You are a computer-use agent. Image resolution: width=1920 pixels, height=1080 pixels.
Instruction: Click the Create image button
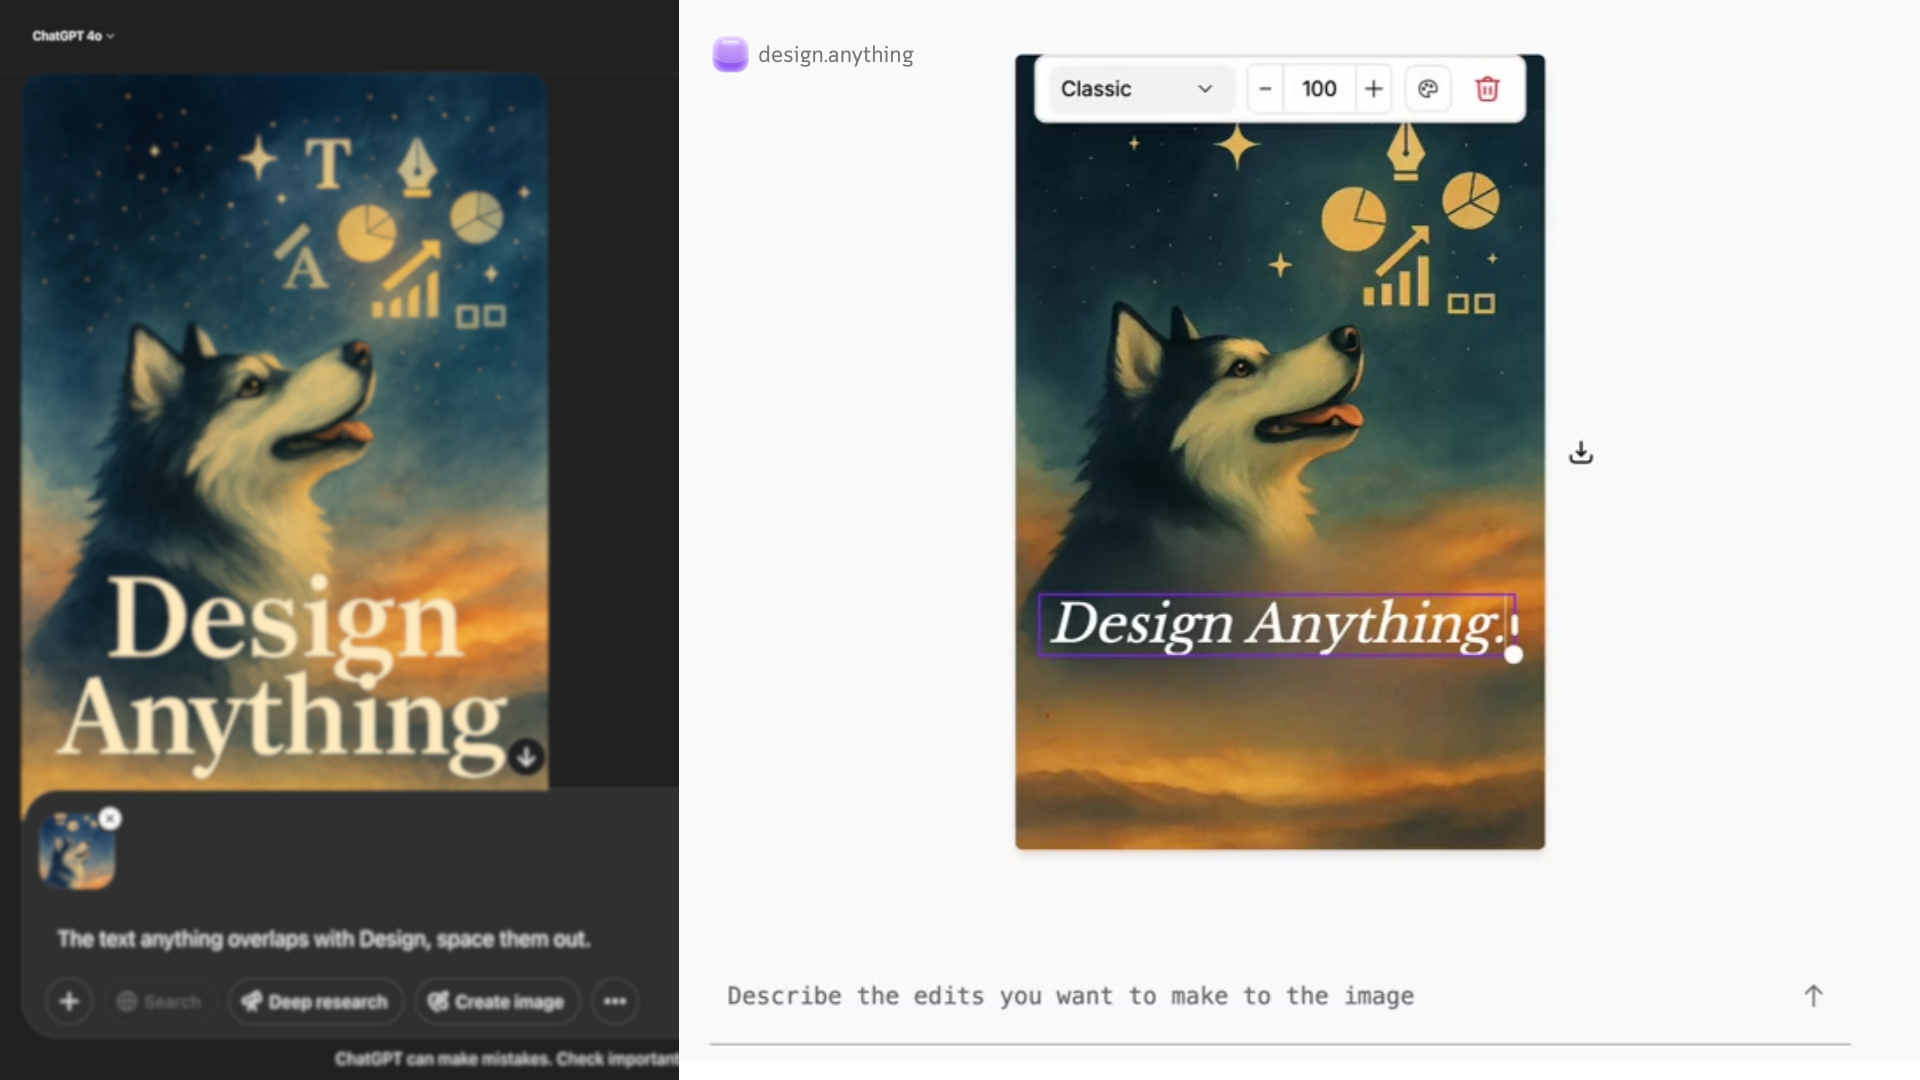coord(497,1001)
